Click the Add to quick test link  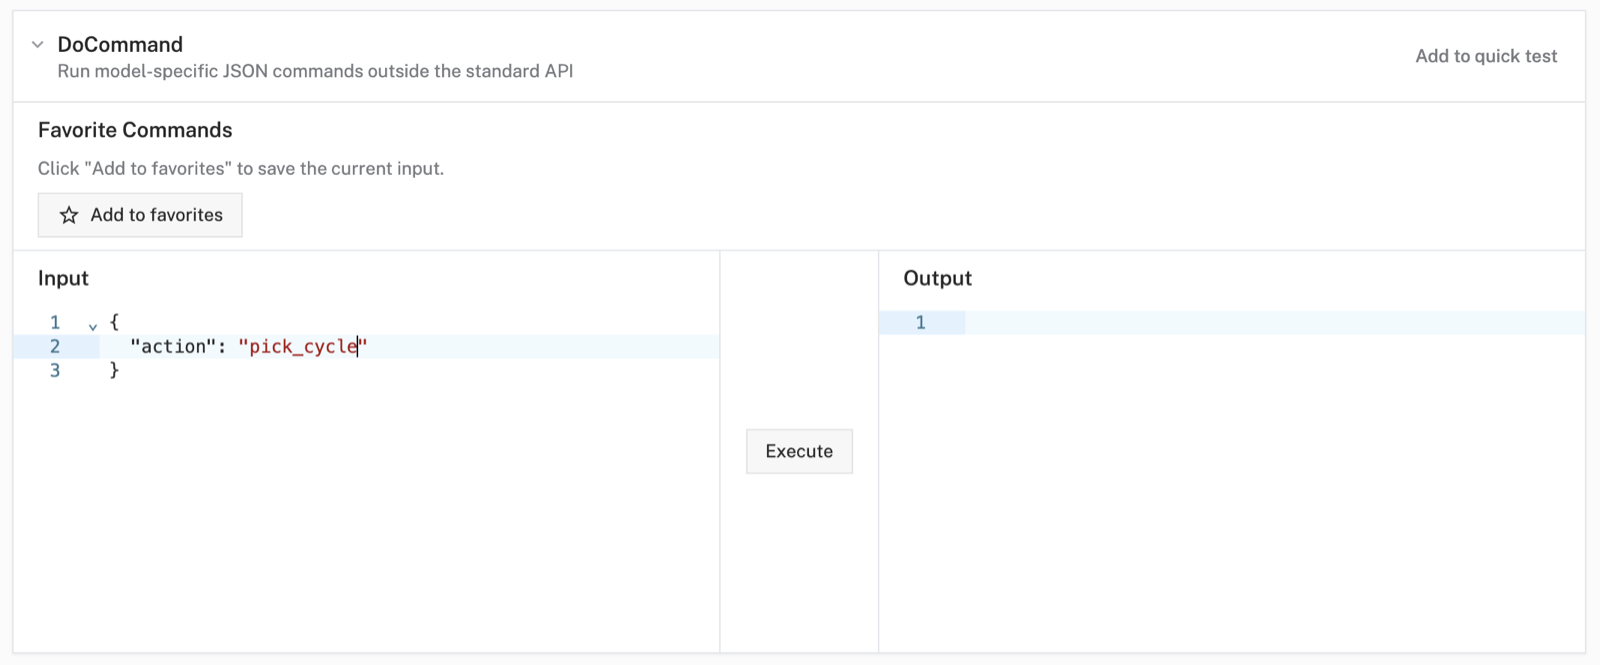(x=1486, y=56)
